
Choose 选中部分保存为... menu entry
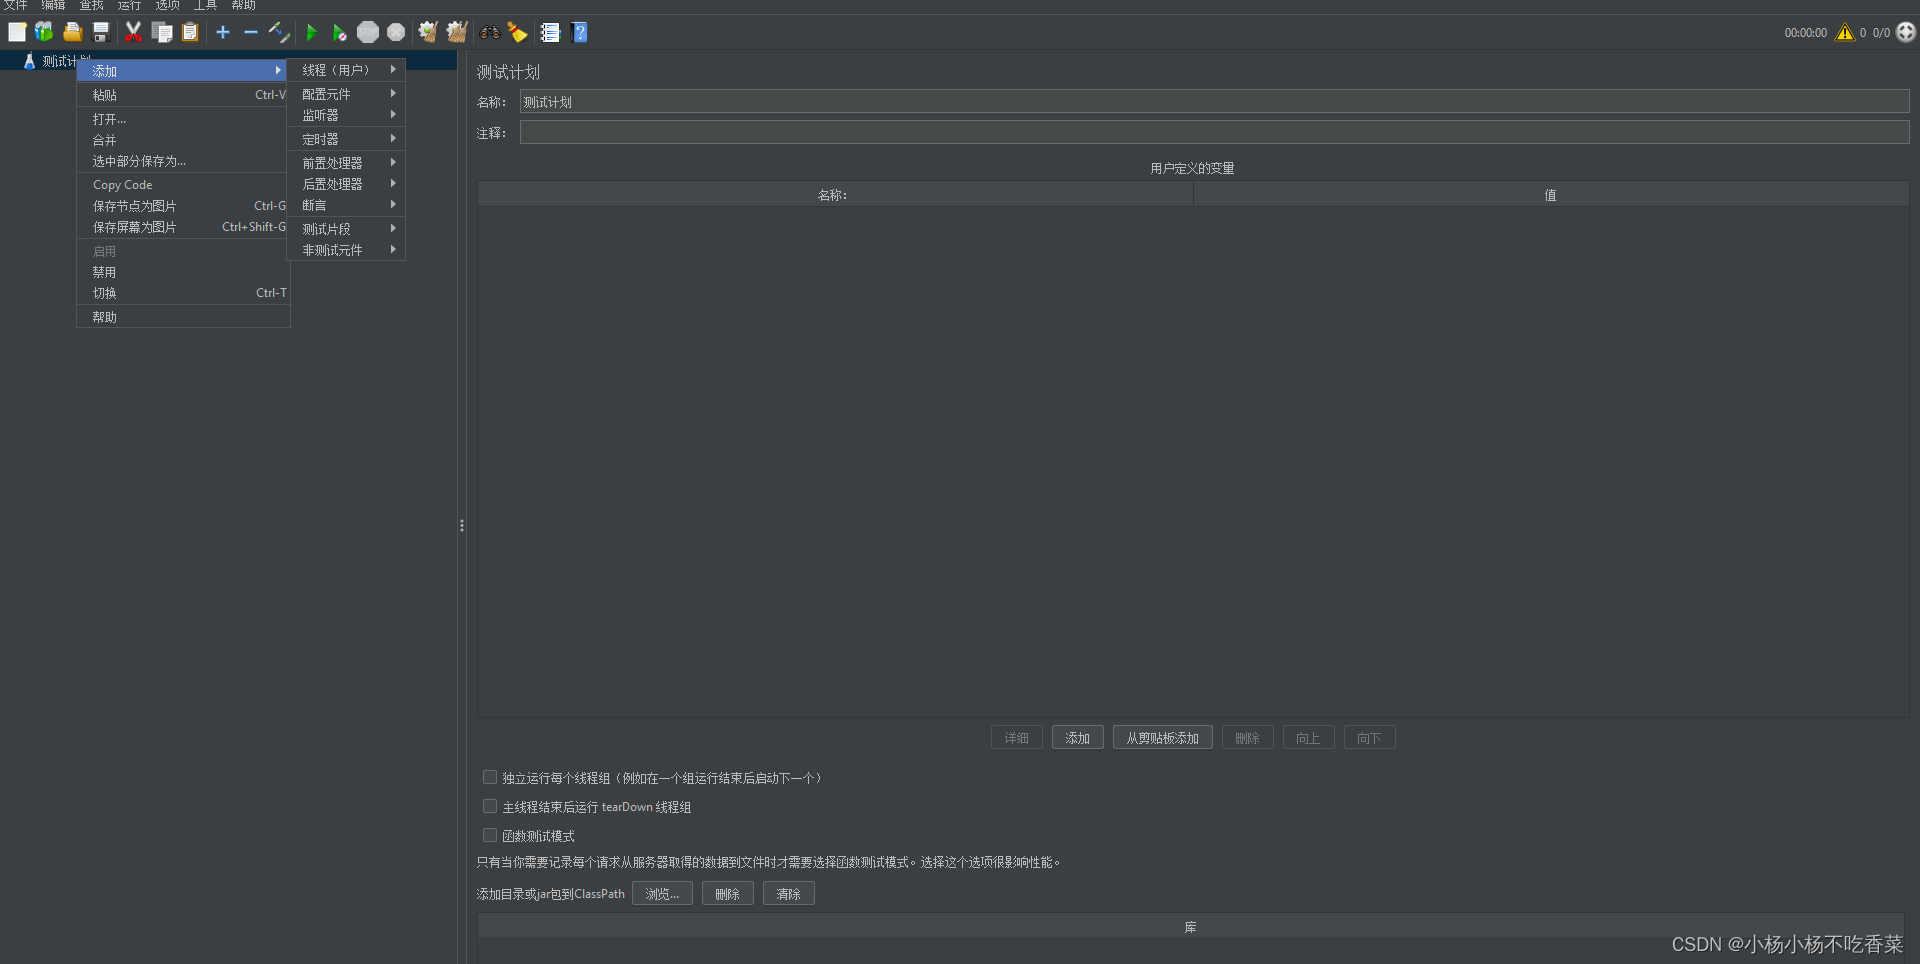pyautogui.click(x=183, y=161)
